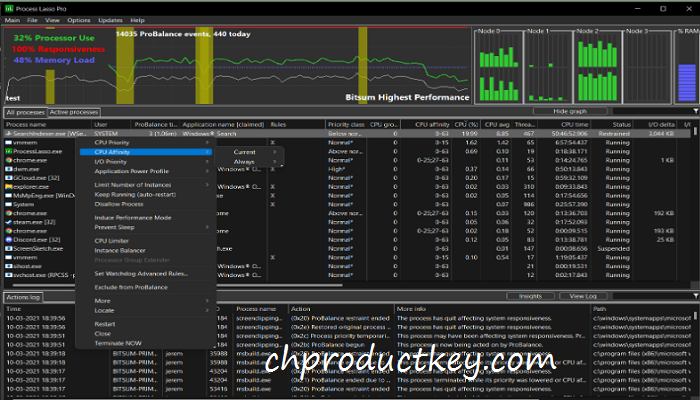
Task: Click the ScreenSketch.exe process icon
Action: point(8,248)
